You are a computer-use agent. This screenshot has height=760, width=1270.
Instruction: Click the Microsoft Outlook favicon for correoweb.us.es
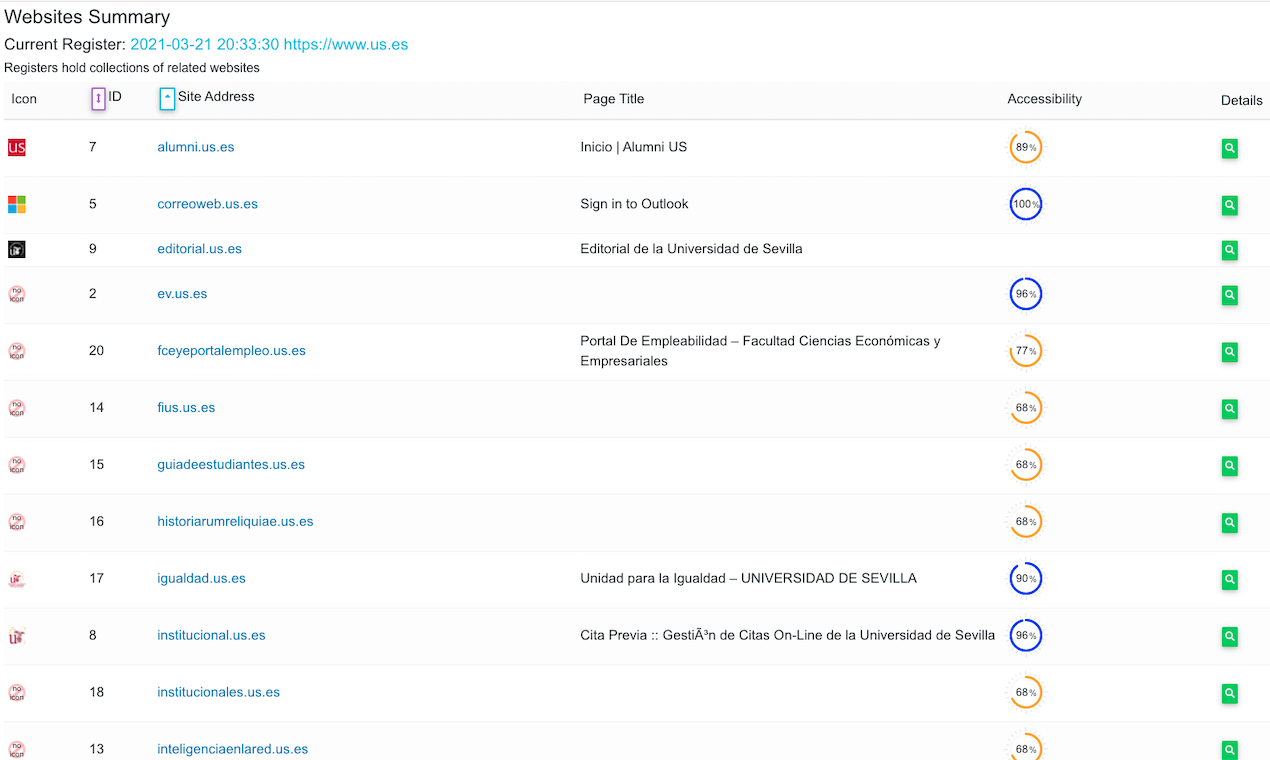(x=16, y=204)
